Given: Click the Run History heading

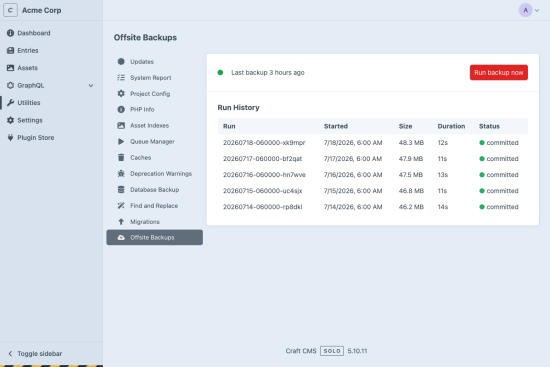Looking at the screenshot, I should [239, 108].
